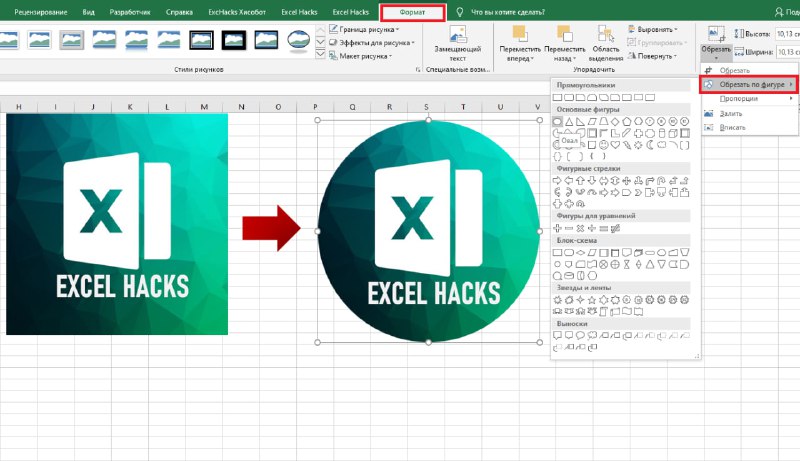Image resolution: width=800 pixels, height=461 pixels.
Task: Select the circular cropped Excel Hacks picture
Action: click(x=429, y=231)
